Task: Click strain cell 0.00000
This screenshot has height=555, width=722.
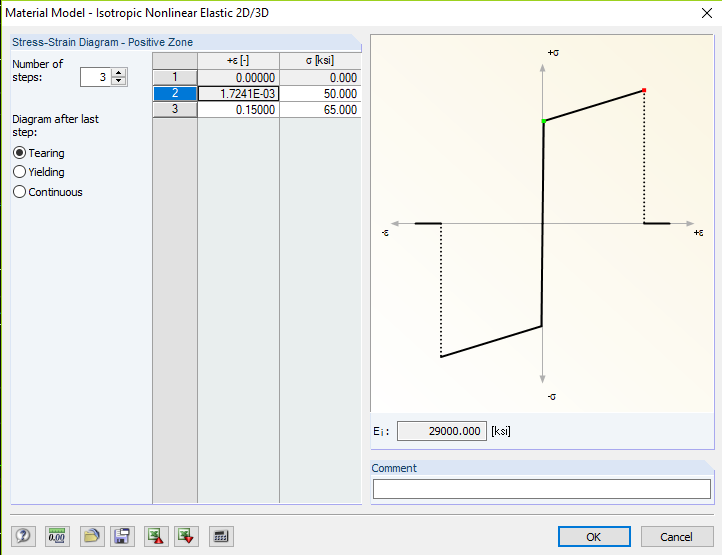Action: [x=239, y=77]
